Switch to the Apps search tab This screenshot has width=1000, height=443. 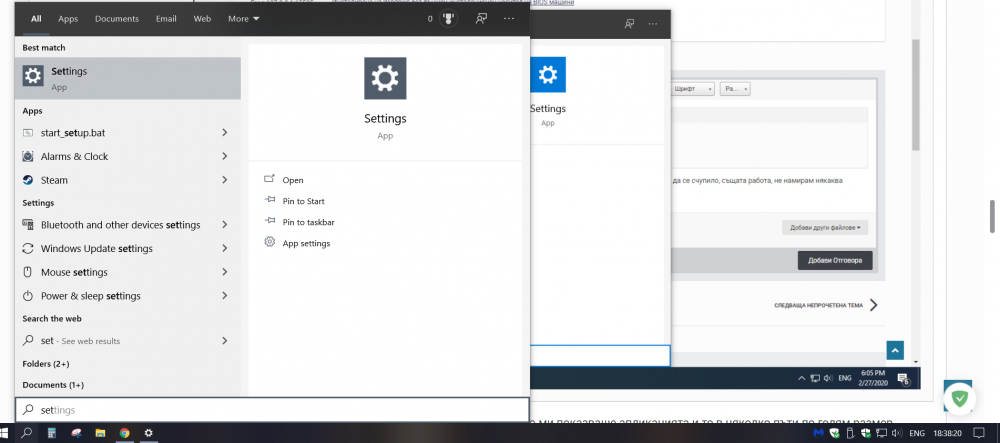point(68,19)
